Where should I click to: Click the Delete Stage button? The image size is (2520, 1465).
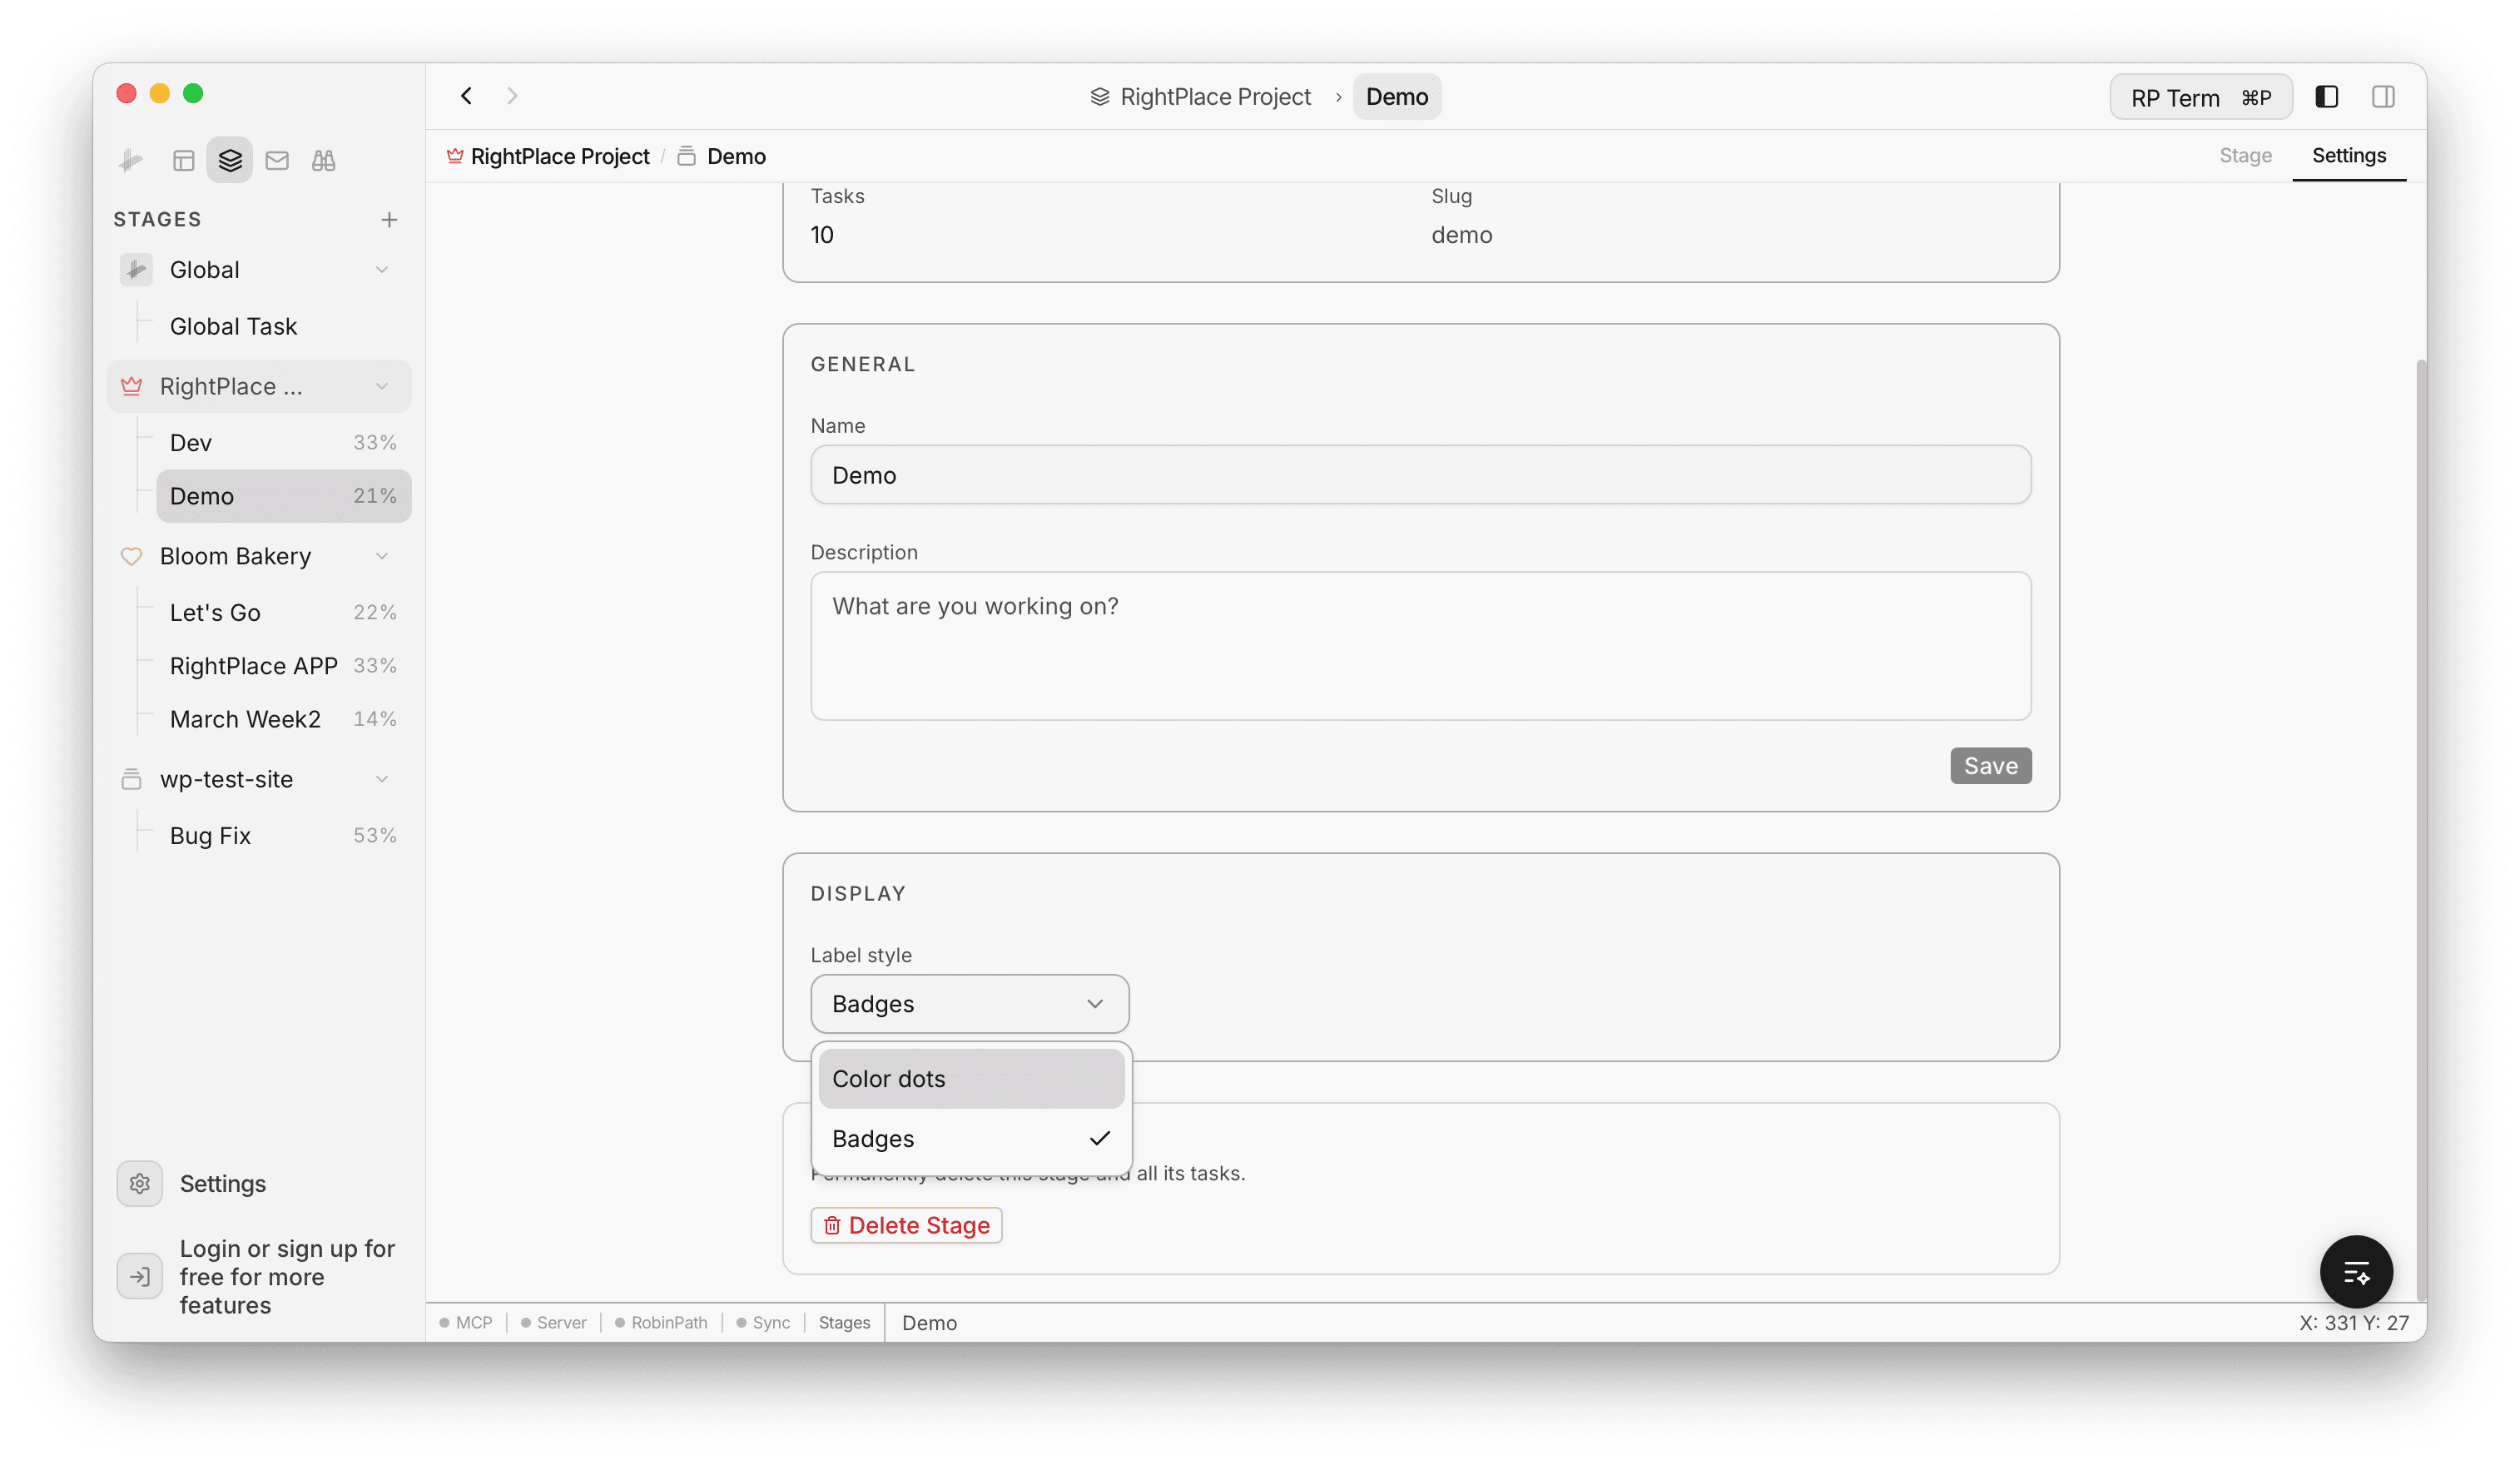pyautogui.click(x=905, y=1224)
